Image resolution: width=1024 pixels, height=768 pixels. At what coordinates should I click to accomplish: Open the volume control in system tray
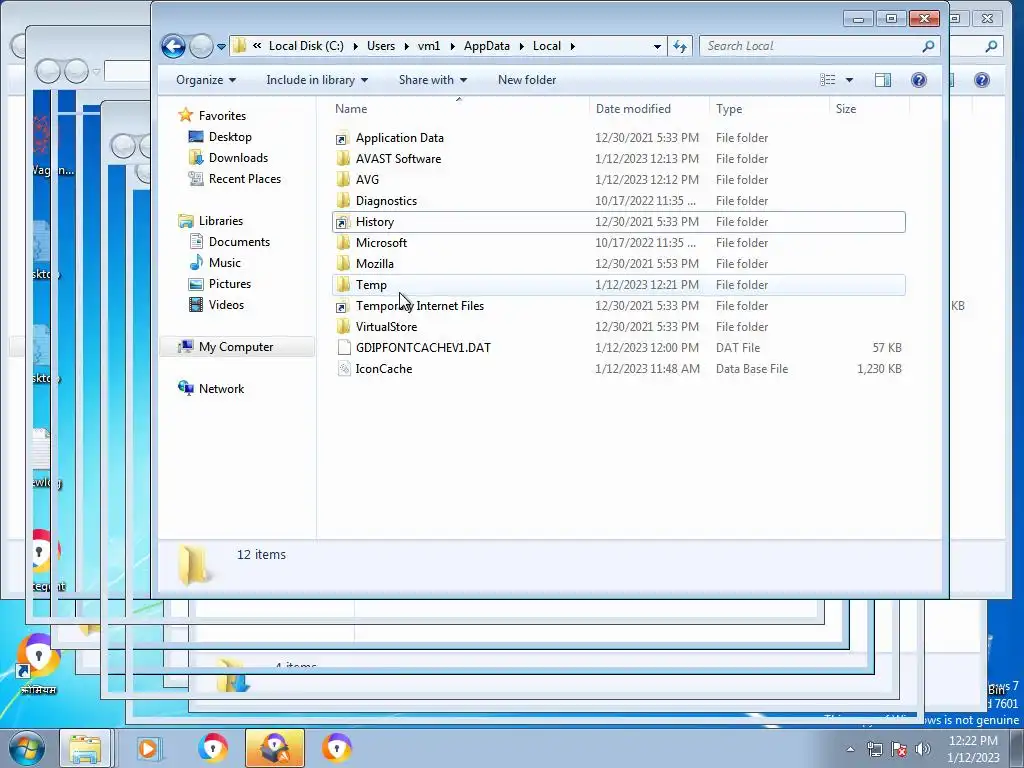(x=923, y=749)
